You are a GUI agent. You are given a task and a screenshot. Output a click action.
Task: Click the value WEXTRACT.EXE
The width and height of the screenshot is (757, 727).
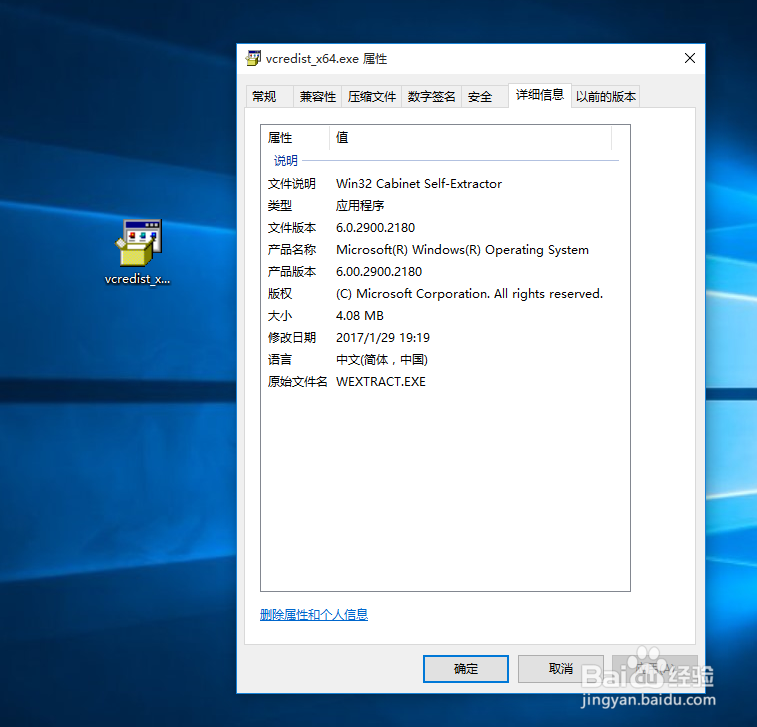tap(380, 381)
